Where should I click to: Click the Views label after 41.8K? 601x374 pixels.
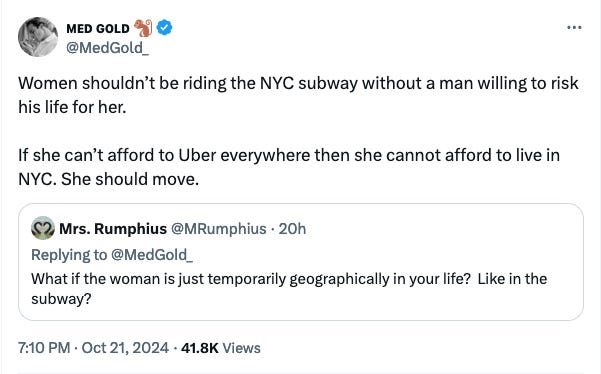pyautogui.click(x=241, y=348)
